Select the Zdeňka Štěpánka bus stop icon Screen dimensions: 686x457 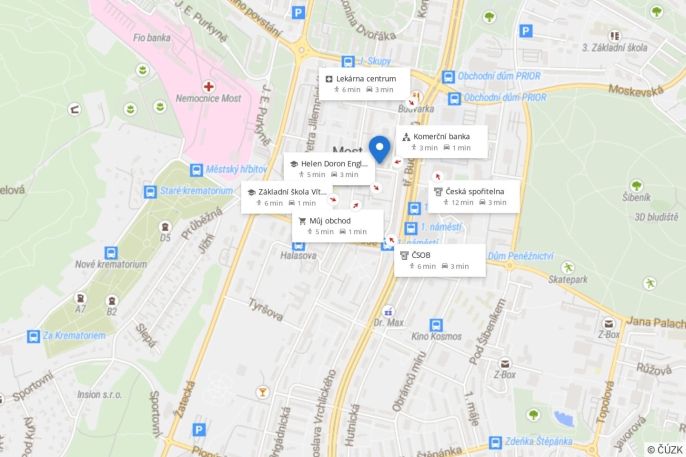[x=495, y=442]
